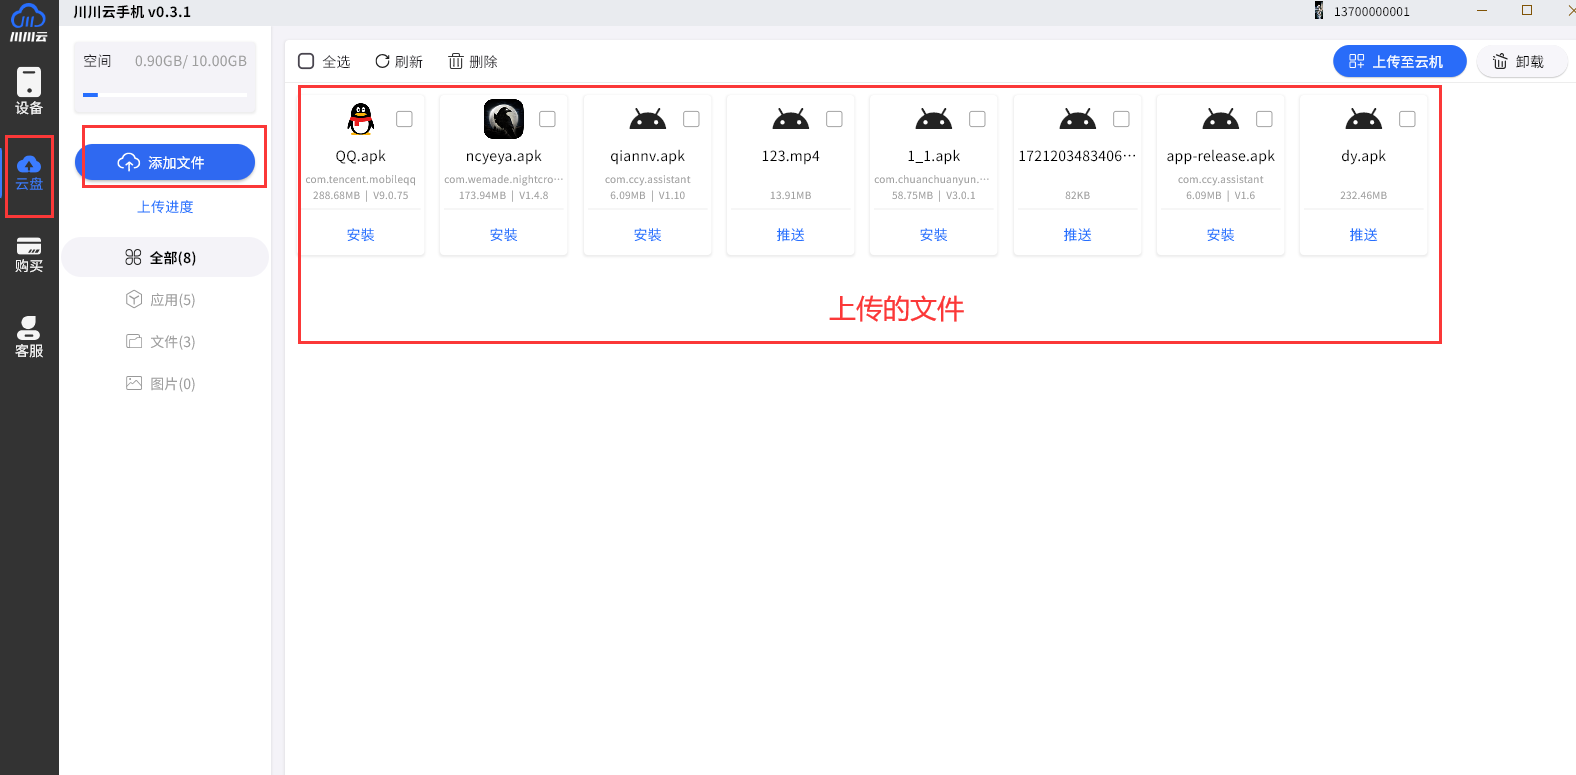The width and height of the screenshot is (1576, 775).
Task: Click the Android icon of 123.mp4
Action: point(791,119)
